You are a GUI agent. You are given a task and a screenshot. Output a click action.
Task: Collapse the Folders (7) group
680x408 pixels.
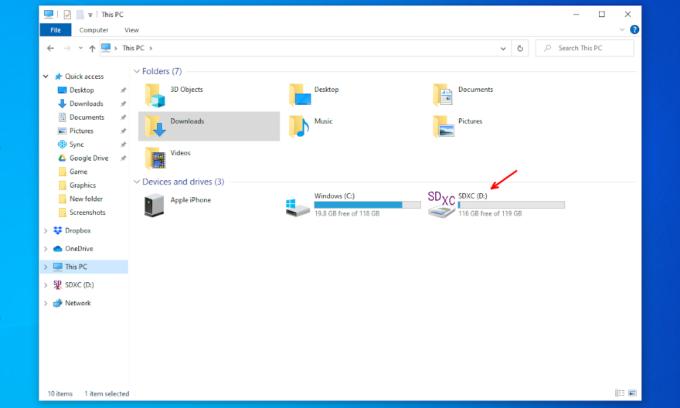point(138,72)
